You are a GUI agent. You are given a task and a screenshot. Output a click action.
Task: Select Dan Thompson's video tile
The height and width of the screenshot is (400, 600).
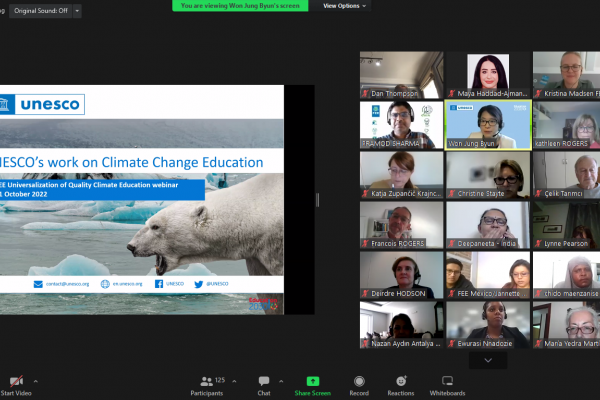[x=401, y=75]
